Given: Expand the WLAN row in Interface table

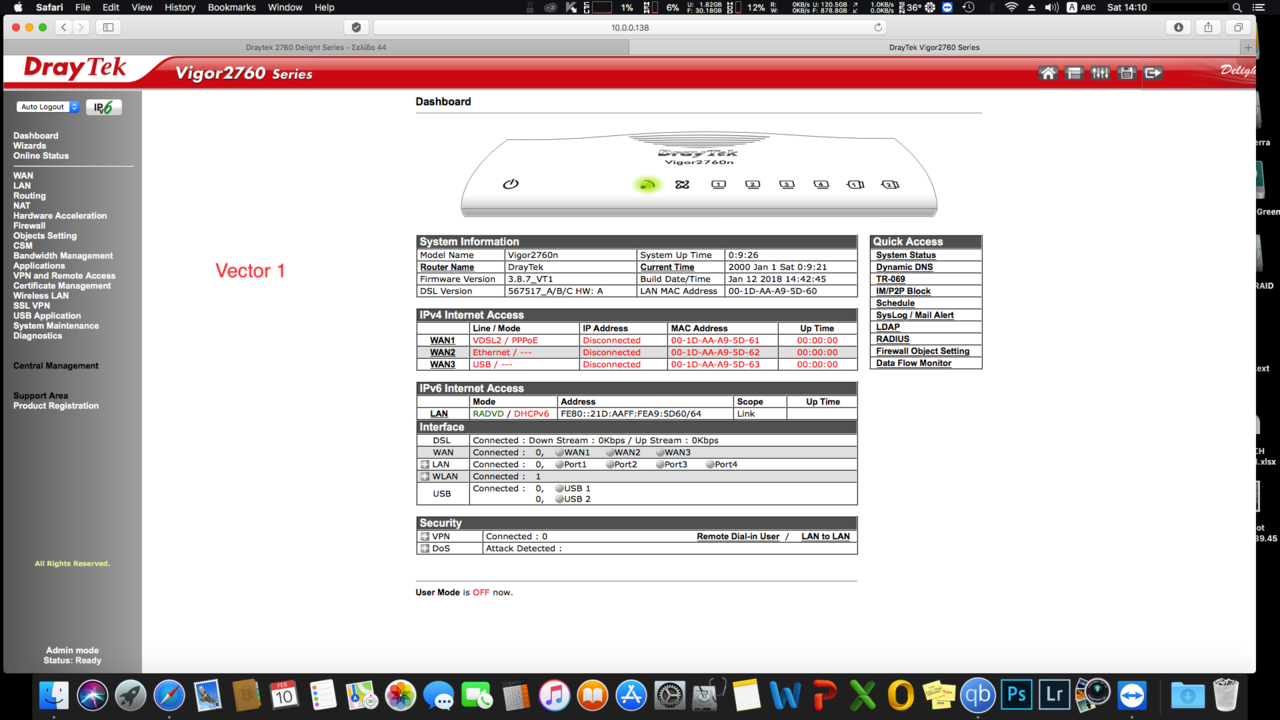Looking at the screenshot, I should (425, 476).
